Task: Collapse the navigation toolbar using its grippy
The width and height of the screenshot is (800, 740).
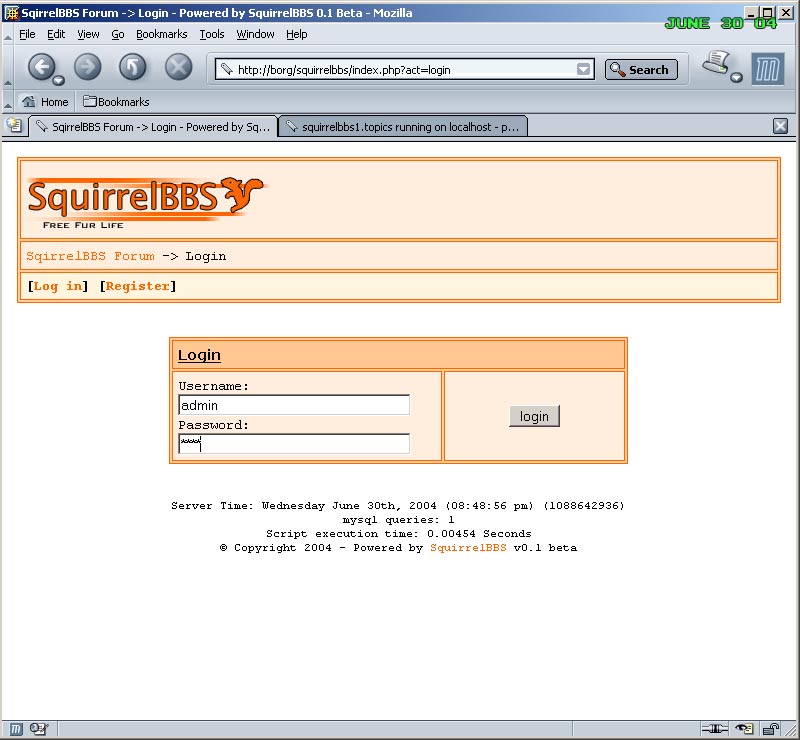Action: point(8,67)
